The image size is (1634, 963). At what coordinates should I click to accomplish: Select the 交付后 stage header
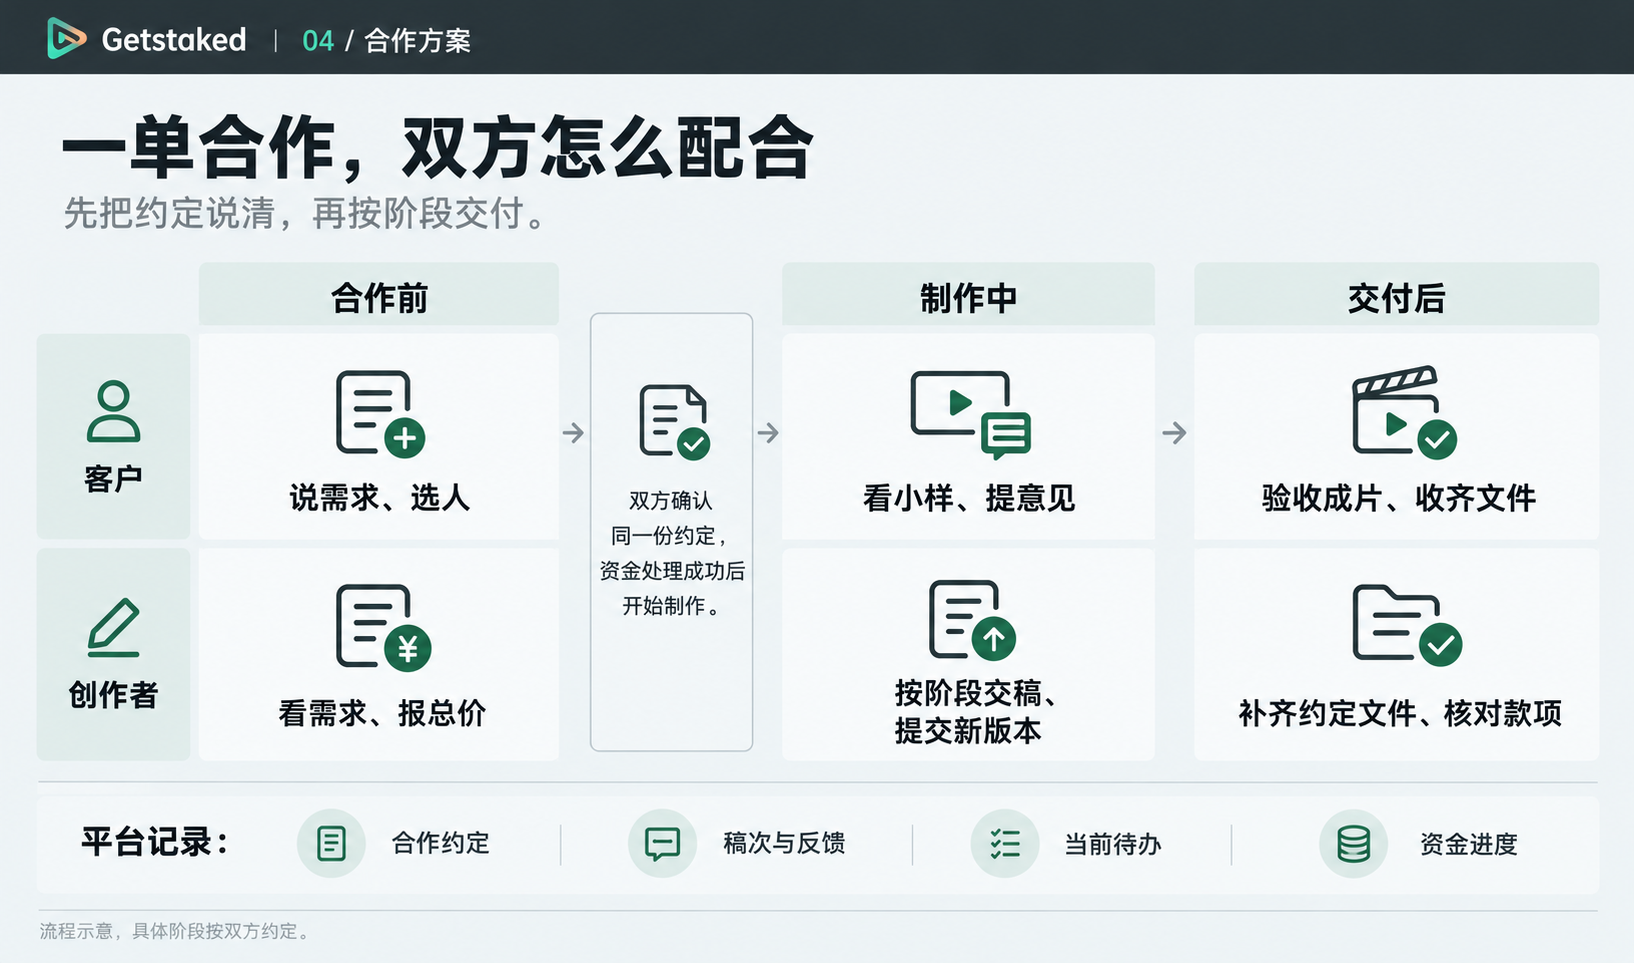(x=1396, y=294)
